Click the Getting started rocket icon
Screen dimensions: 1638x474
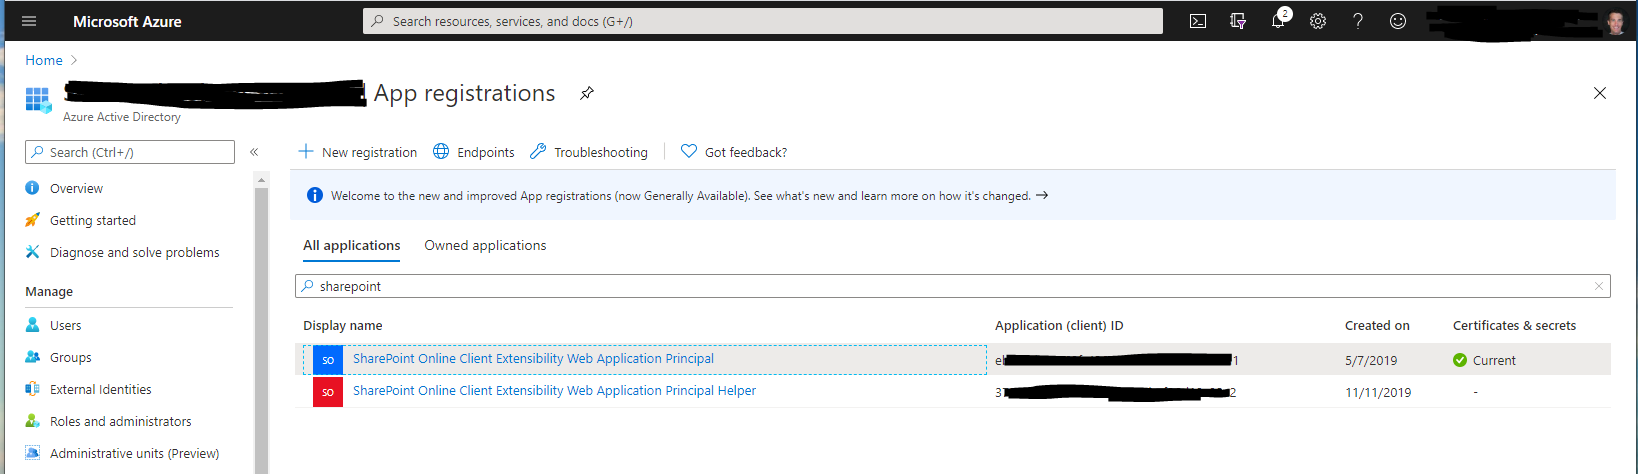point(32,220)
